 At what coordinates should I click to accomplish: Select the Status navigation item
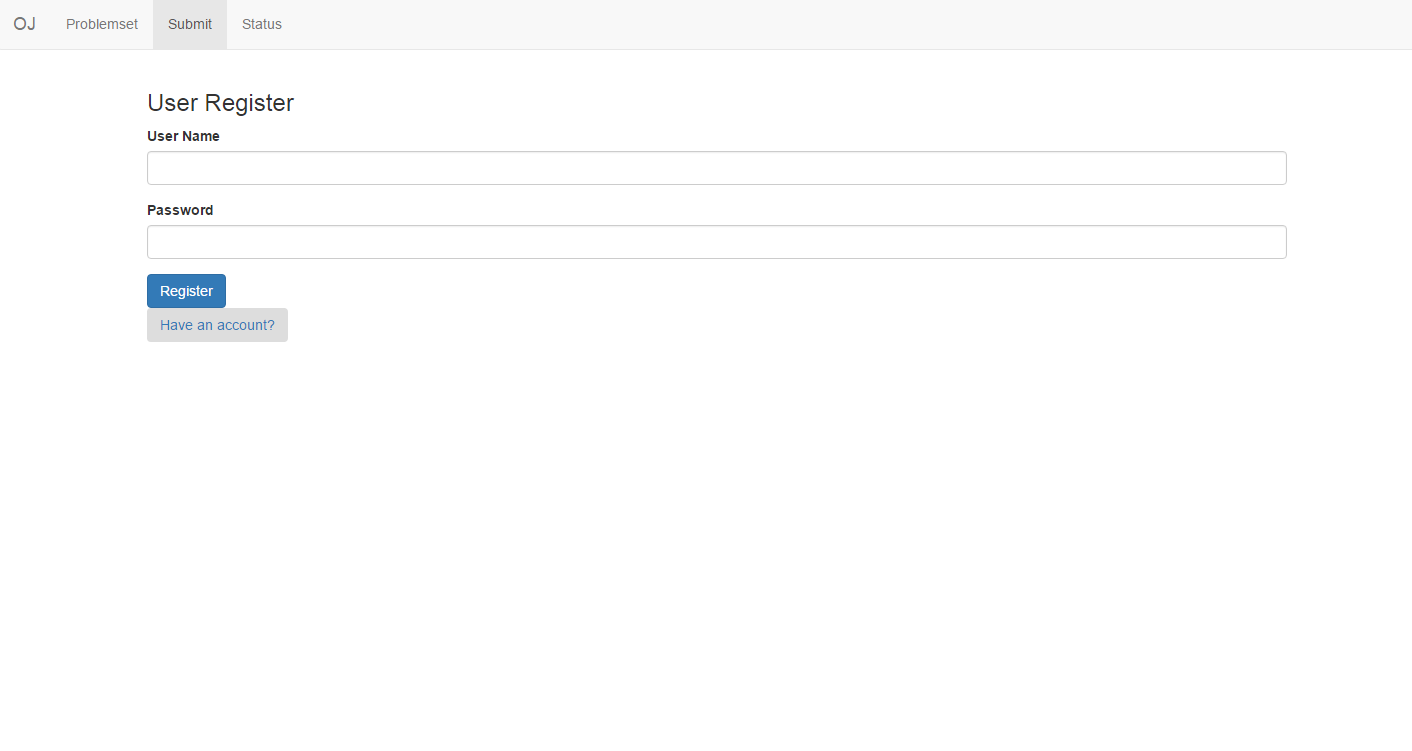click(x=261, y=24)
